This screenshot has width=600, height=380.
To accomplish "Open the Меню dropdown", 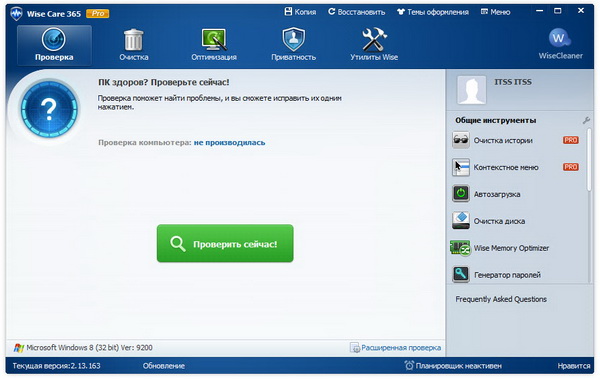I will click(496, 12).
